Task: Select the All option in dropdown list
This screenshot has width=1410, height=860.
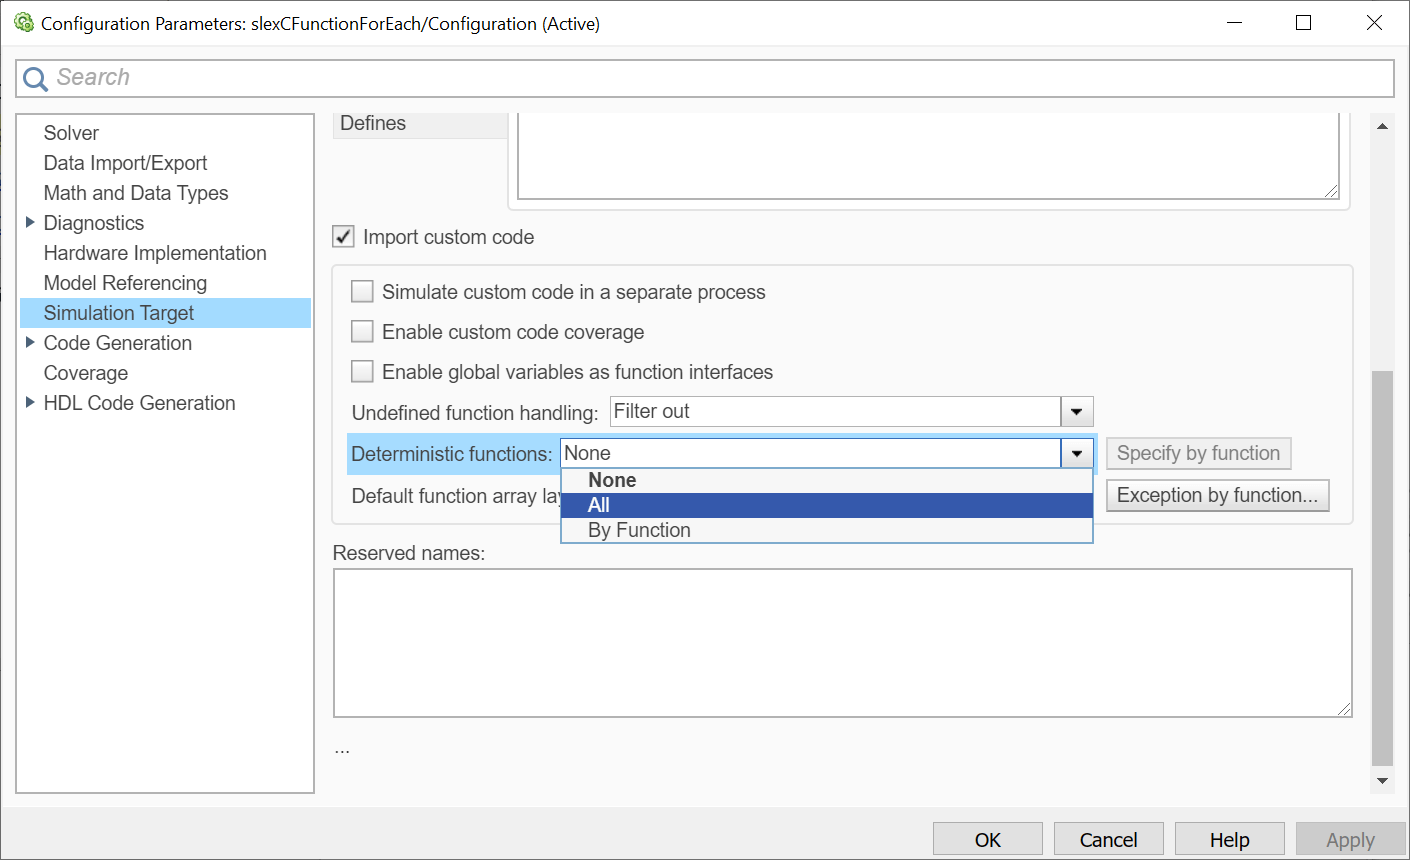Action: 826,505
